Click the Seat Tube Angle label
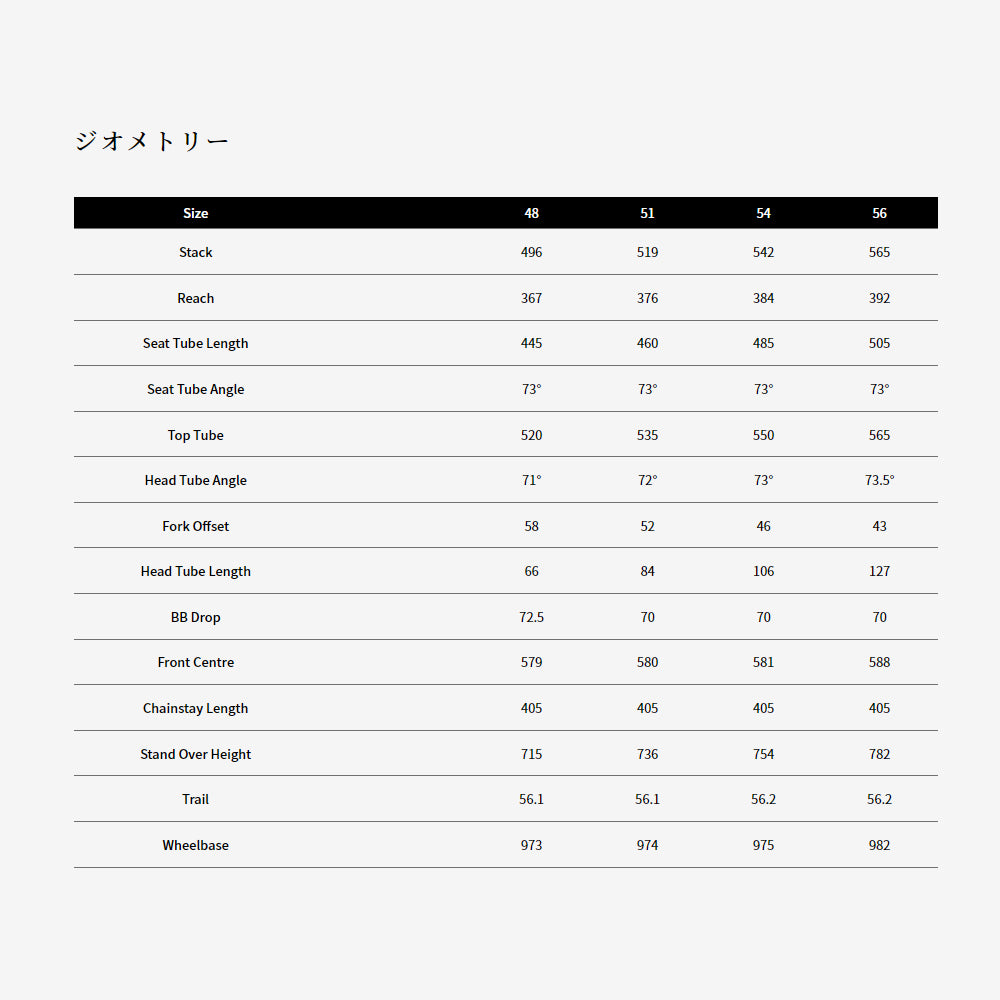This screenshot has width=1000, height=1000. [x=195, y=389]
